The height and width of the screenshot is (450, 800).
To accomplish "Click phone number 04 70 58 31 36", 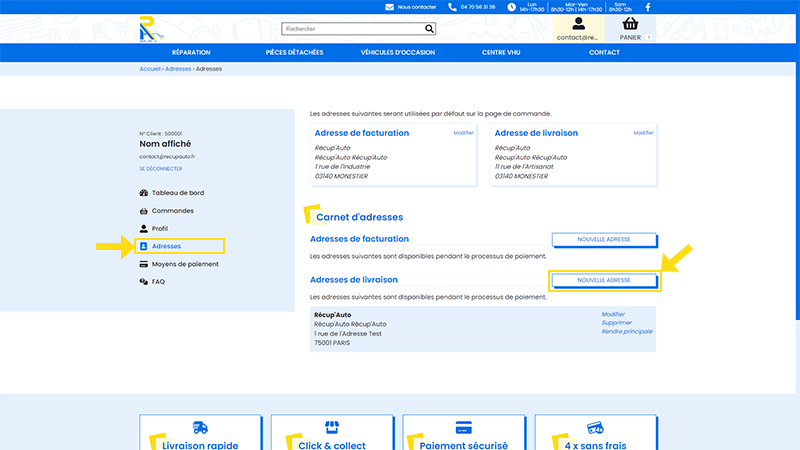I will (x=478, y=7).
